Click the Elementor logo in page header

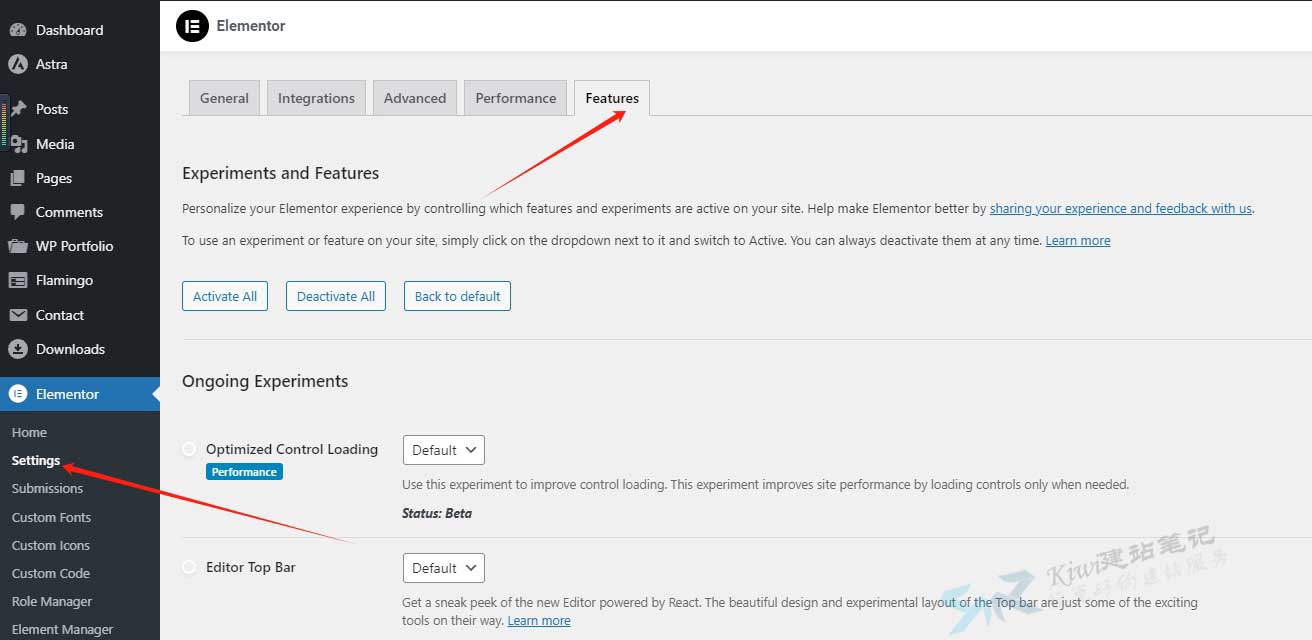click(x=192, y=26)
